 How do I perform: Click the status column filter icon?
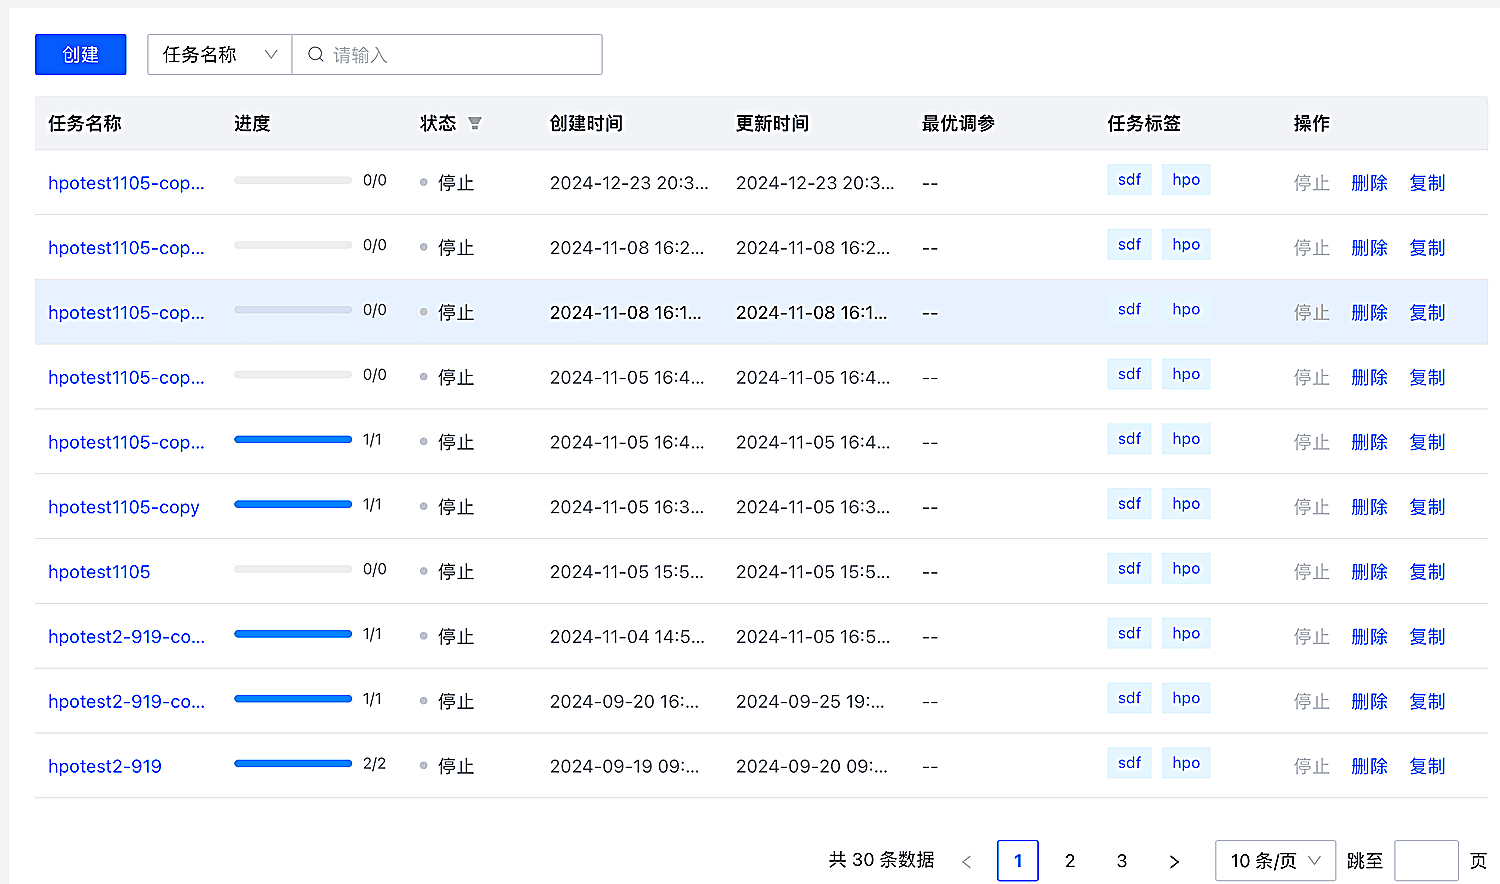[x=475, y=123]
